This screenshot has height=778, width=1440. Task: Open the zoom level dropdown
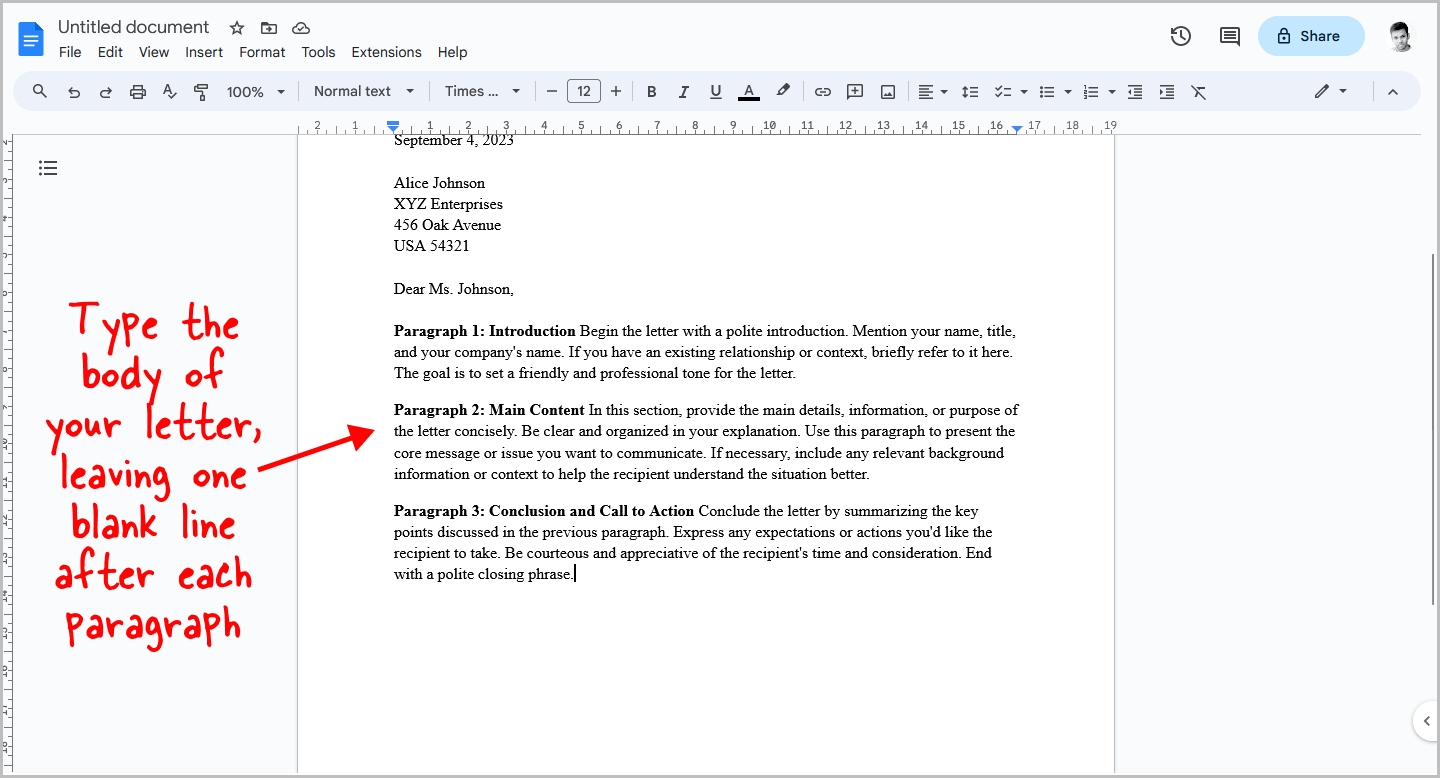click(255, 90)
